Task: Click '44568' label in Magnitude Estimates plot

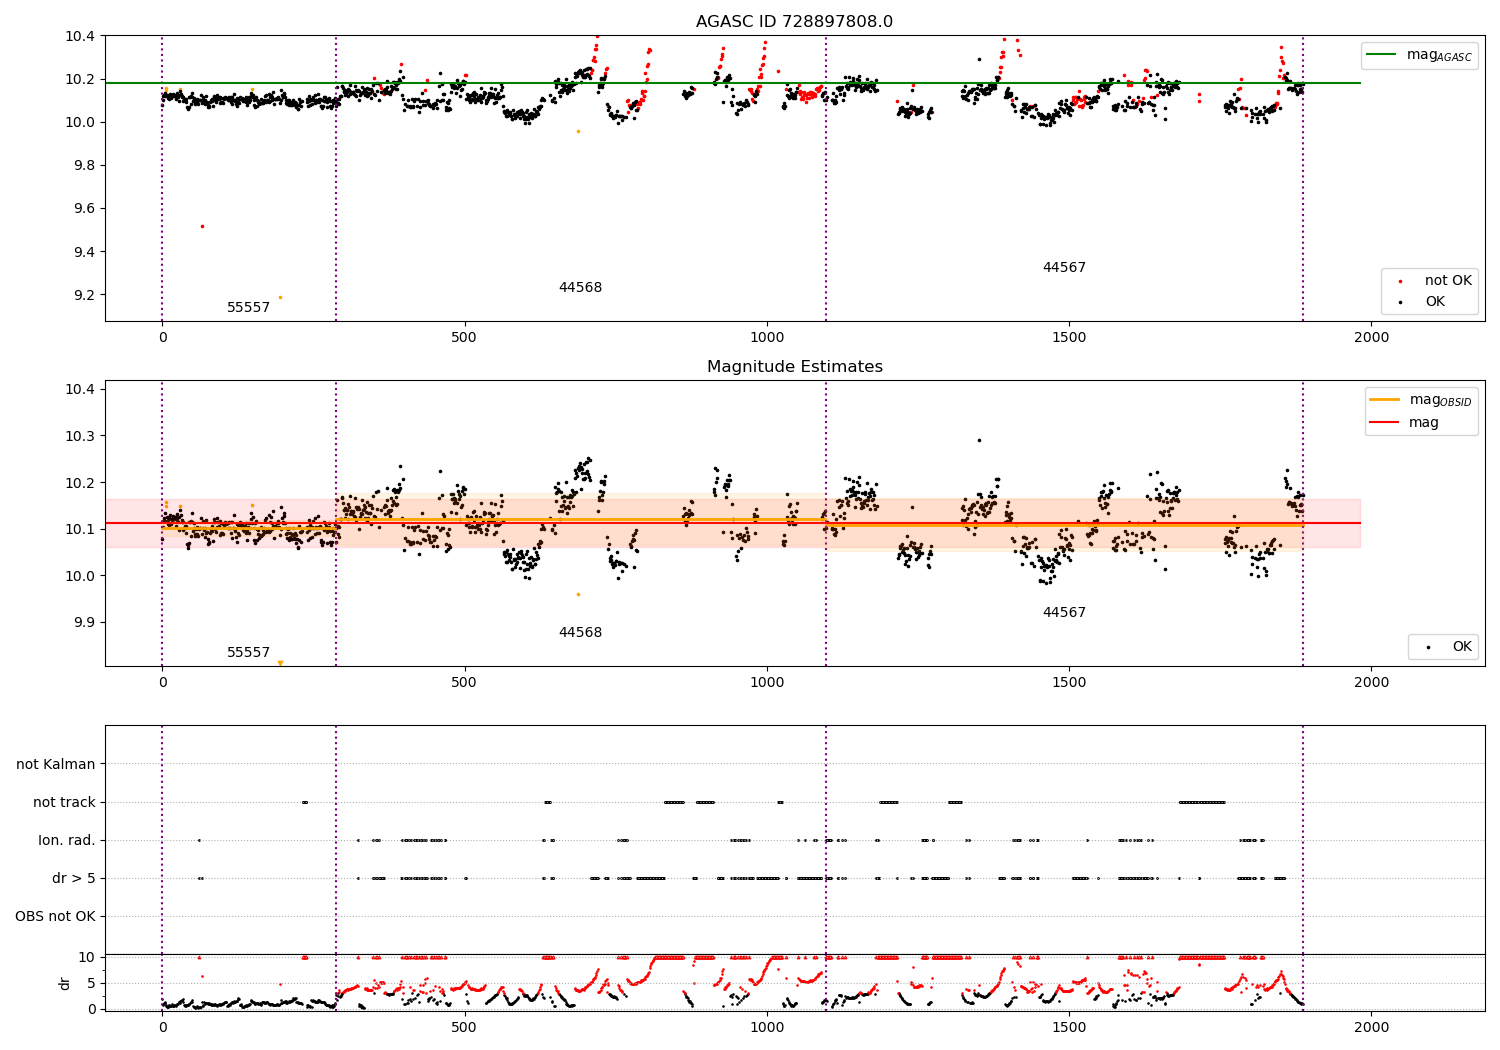Action: 580,632
